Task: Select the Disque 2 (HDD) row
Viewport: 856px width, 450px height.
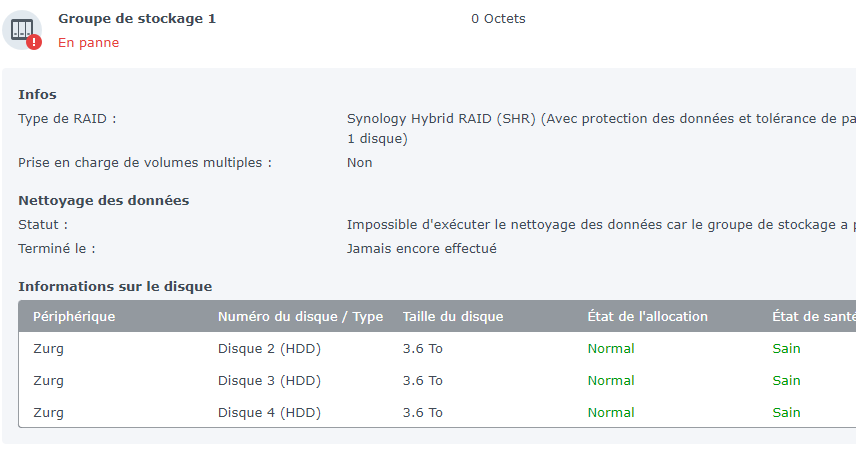Action: [437, 348]
